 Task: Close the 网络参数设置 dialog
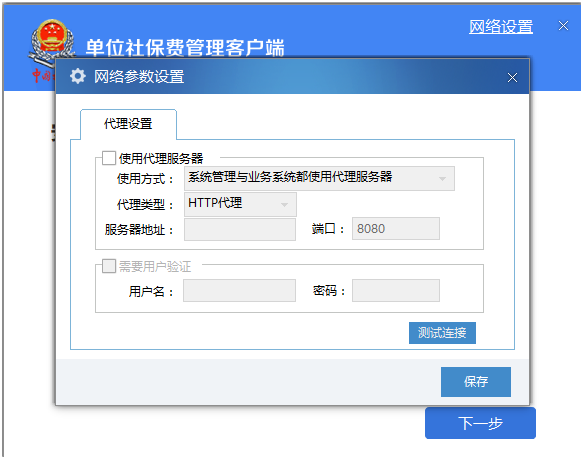[x=512, y=77]
